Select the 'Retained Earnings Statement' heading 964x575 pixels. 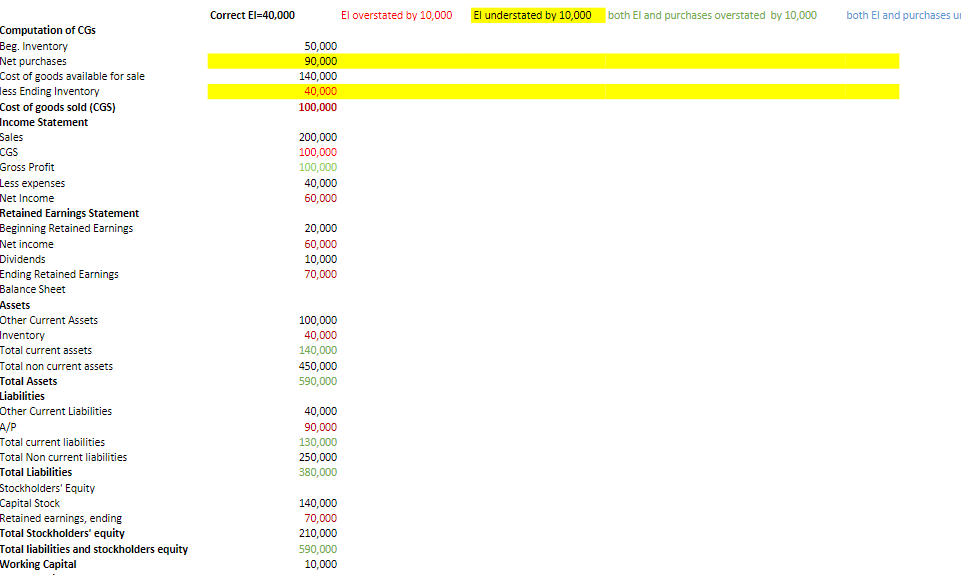pos(69,213)
